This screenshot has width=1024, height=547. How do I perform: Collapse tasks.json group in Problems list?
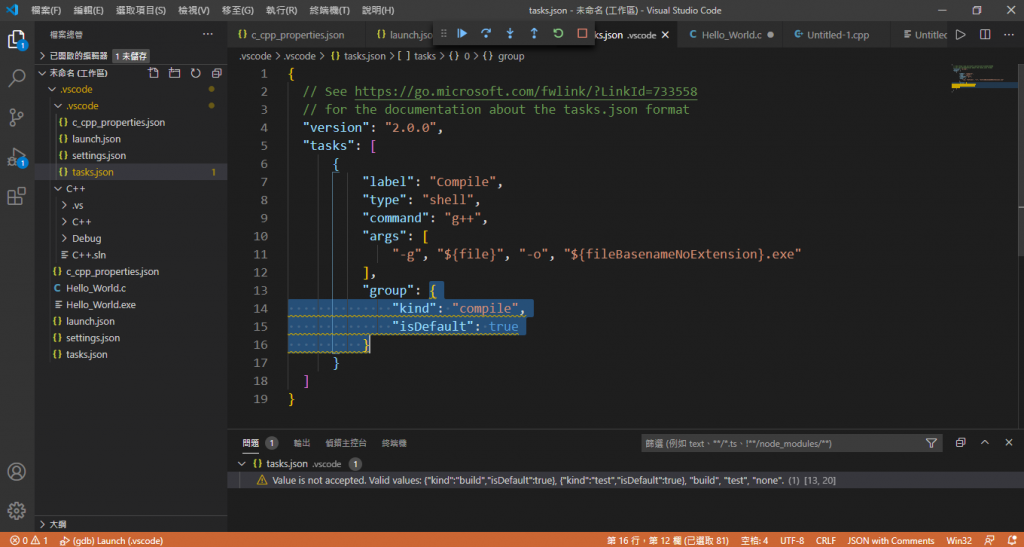[x=240, y=464]
